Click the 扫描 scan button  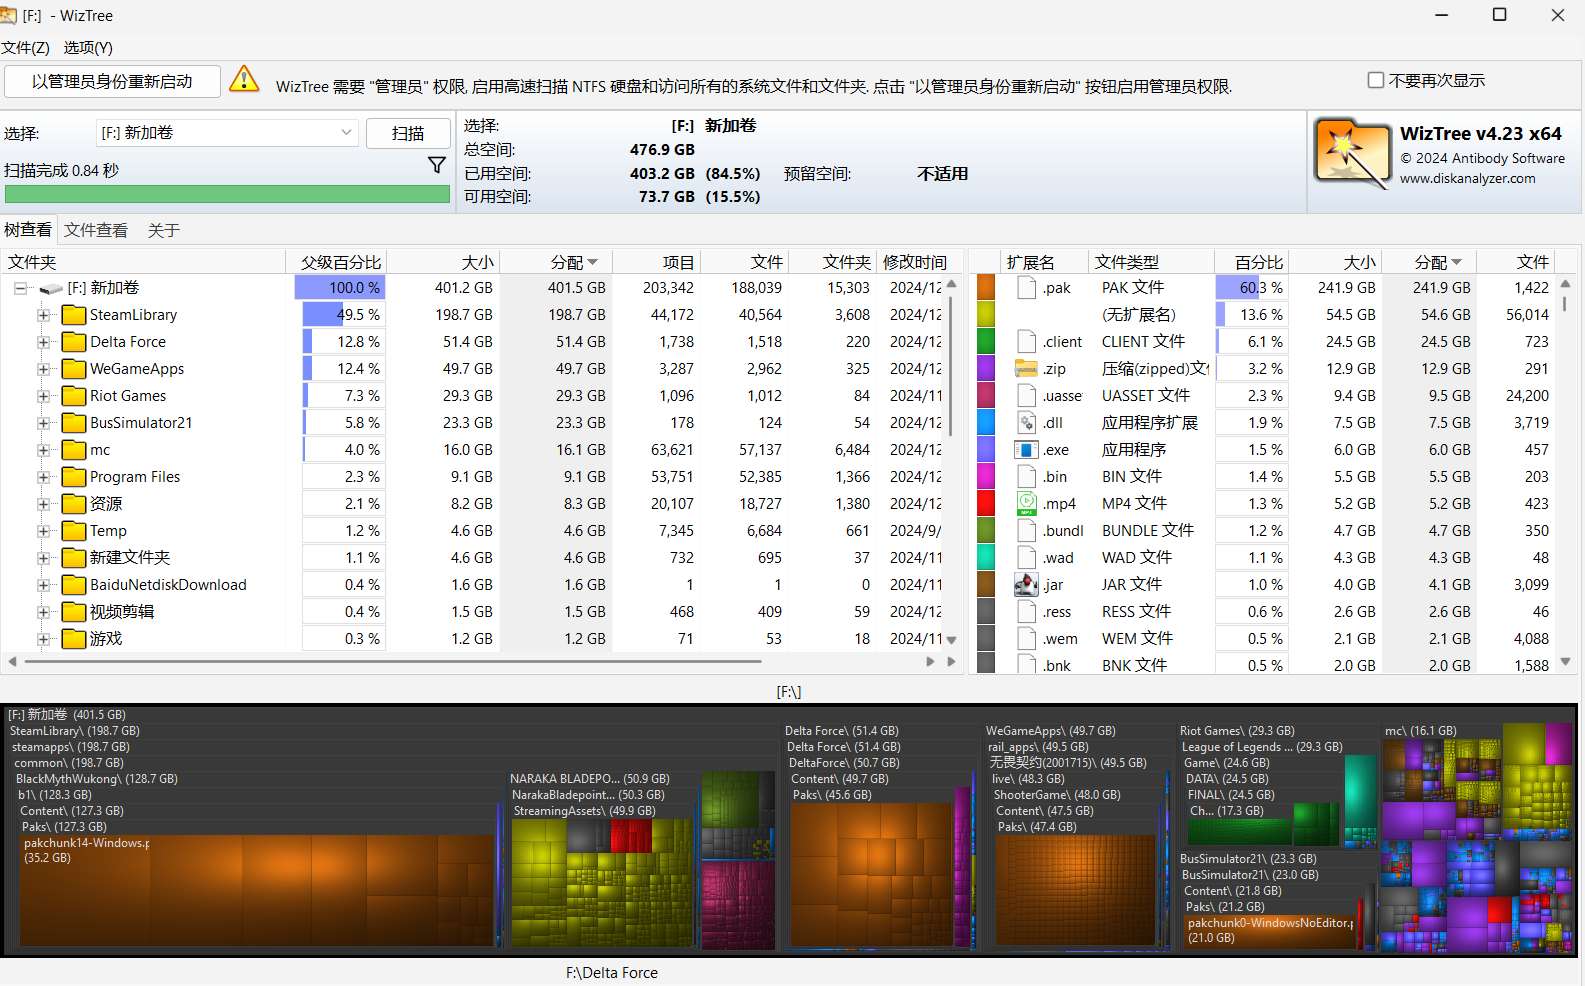[408, 133]
